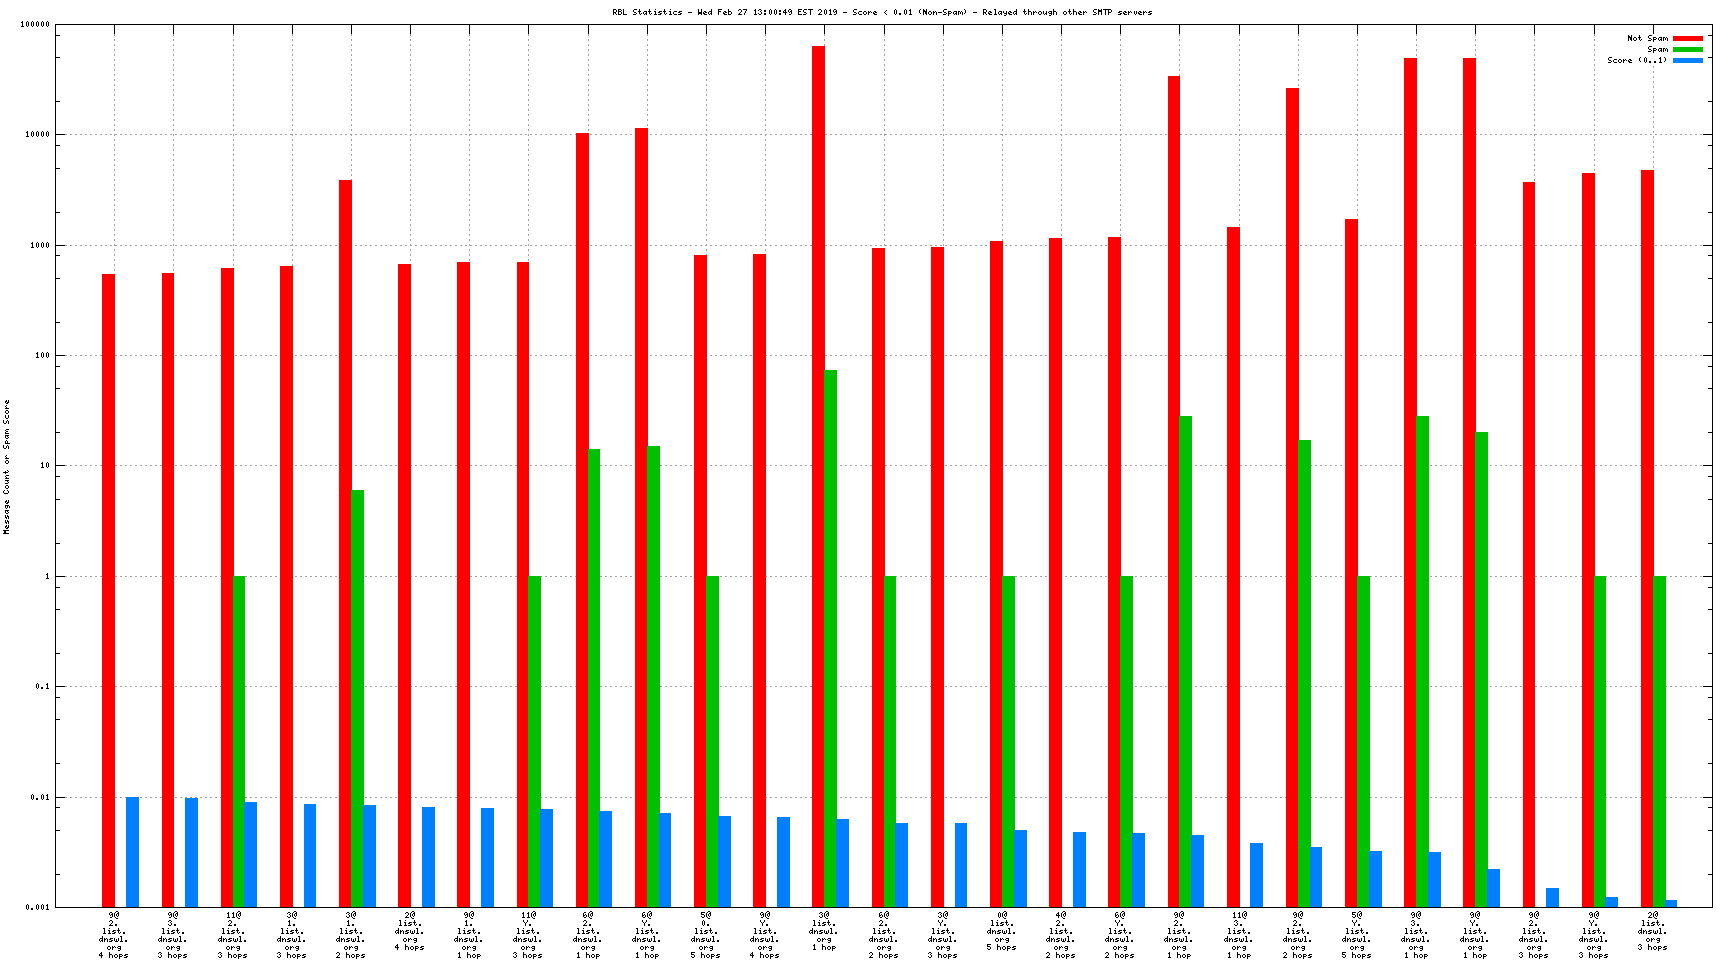Click the green Spam legend swatch
This screenshot has height=972, width=1728.
1687,49
